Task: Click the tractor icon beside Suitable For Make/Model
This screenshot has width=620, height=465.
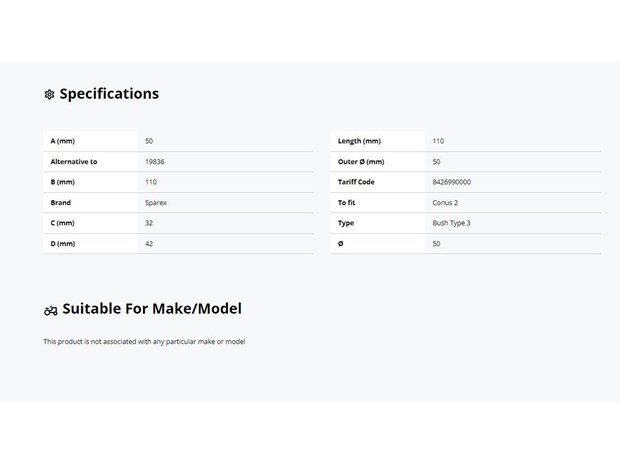Action: point(51,311)
